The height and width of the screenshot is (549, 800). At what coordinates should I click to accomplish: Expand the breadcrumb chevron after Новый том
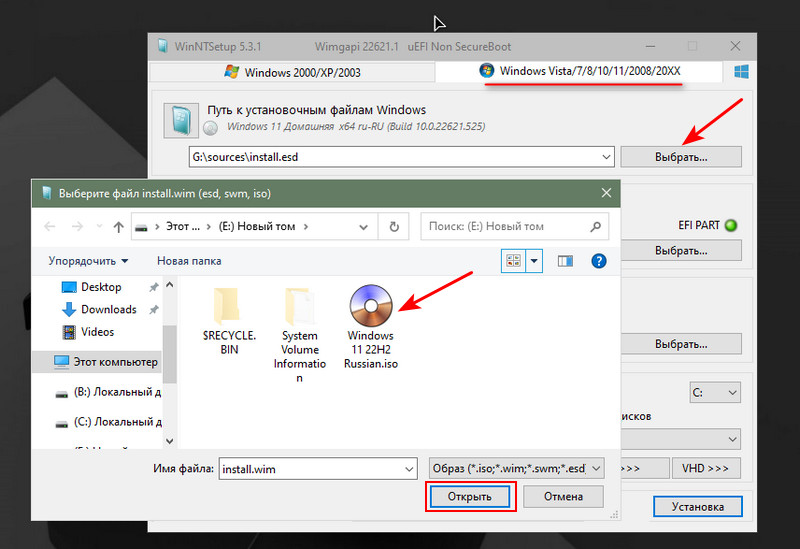(x=306, y=227)
